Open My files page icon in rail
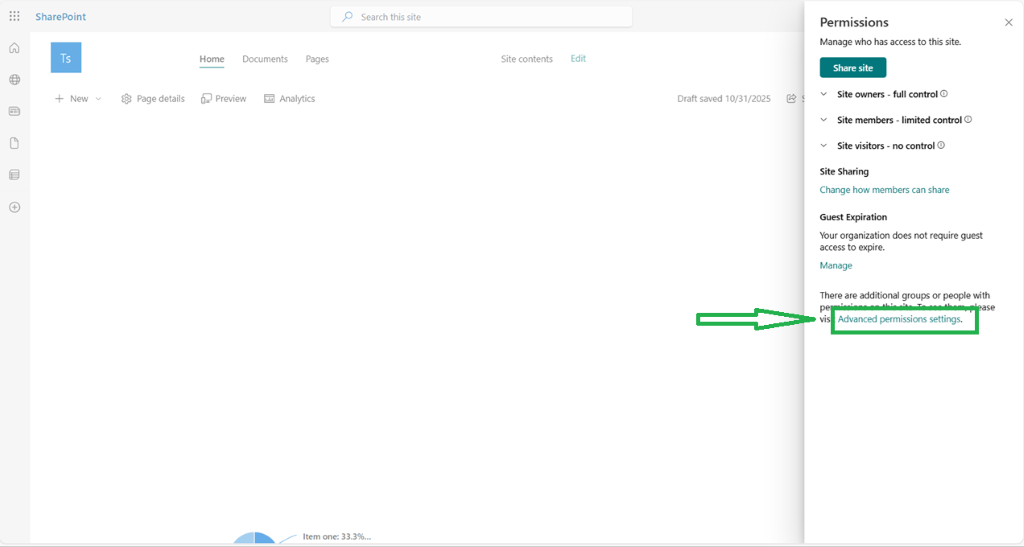The height and width of the screenshot is (547, 1024). coord(14,143)
